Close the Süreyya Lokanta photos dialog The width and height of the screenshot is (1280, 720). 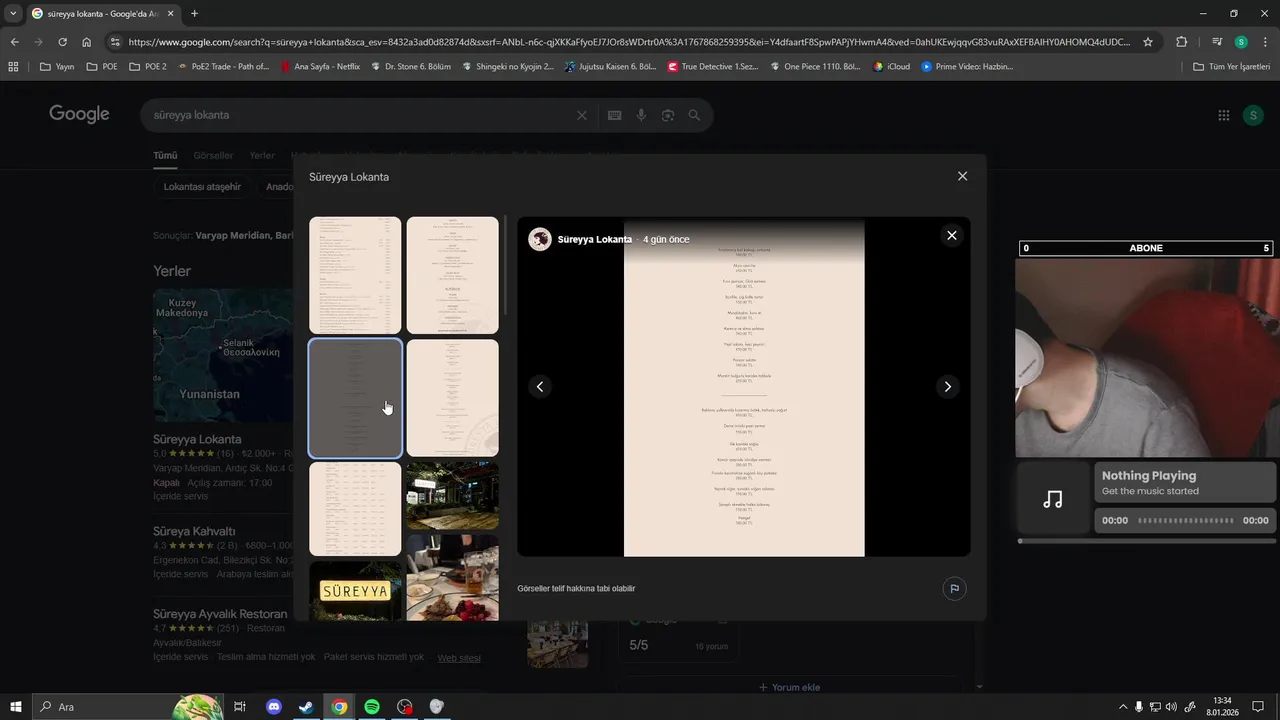click(962, 176)
